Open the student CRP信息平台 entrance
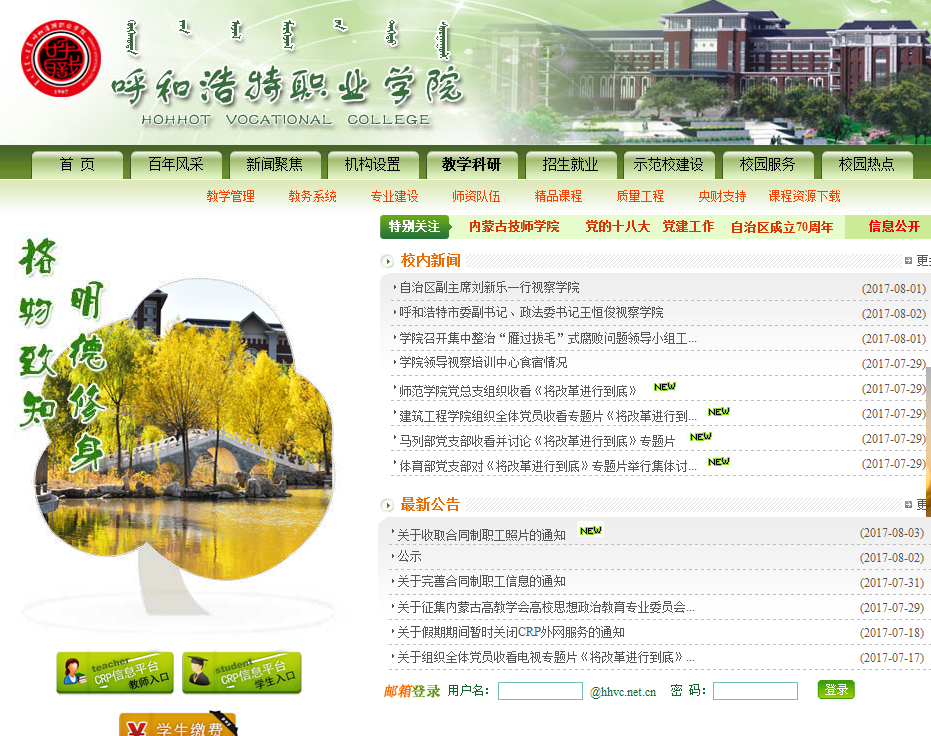 click(241, 673)
